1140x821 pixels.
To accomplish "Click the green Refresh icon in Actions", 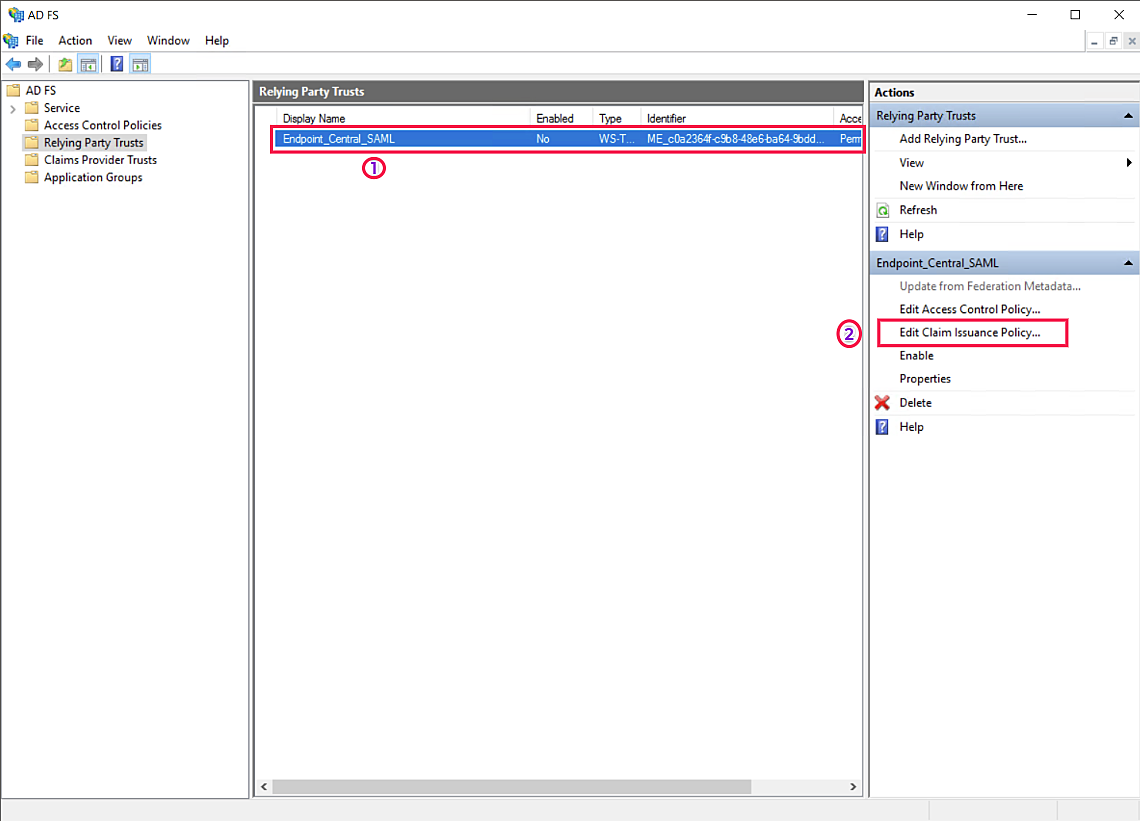I will [x=882, y=210].
